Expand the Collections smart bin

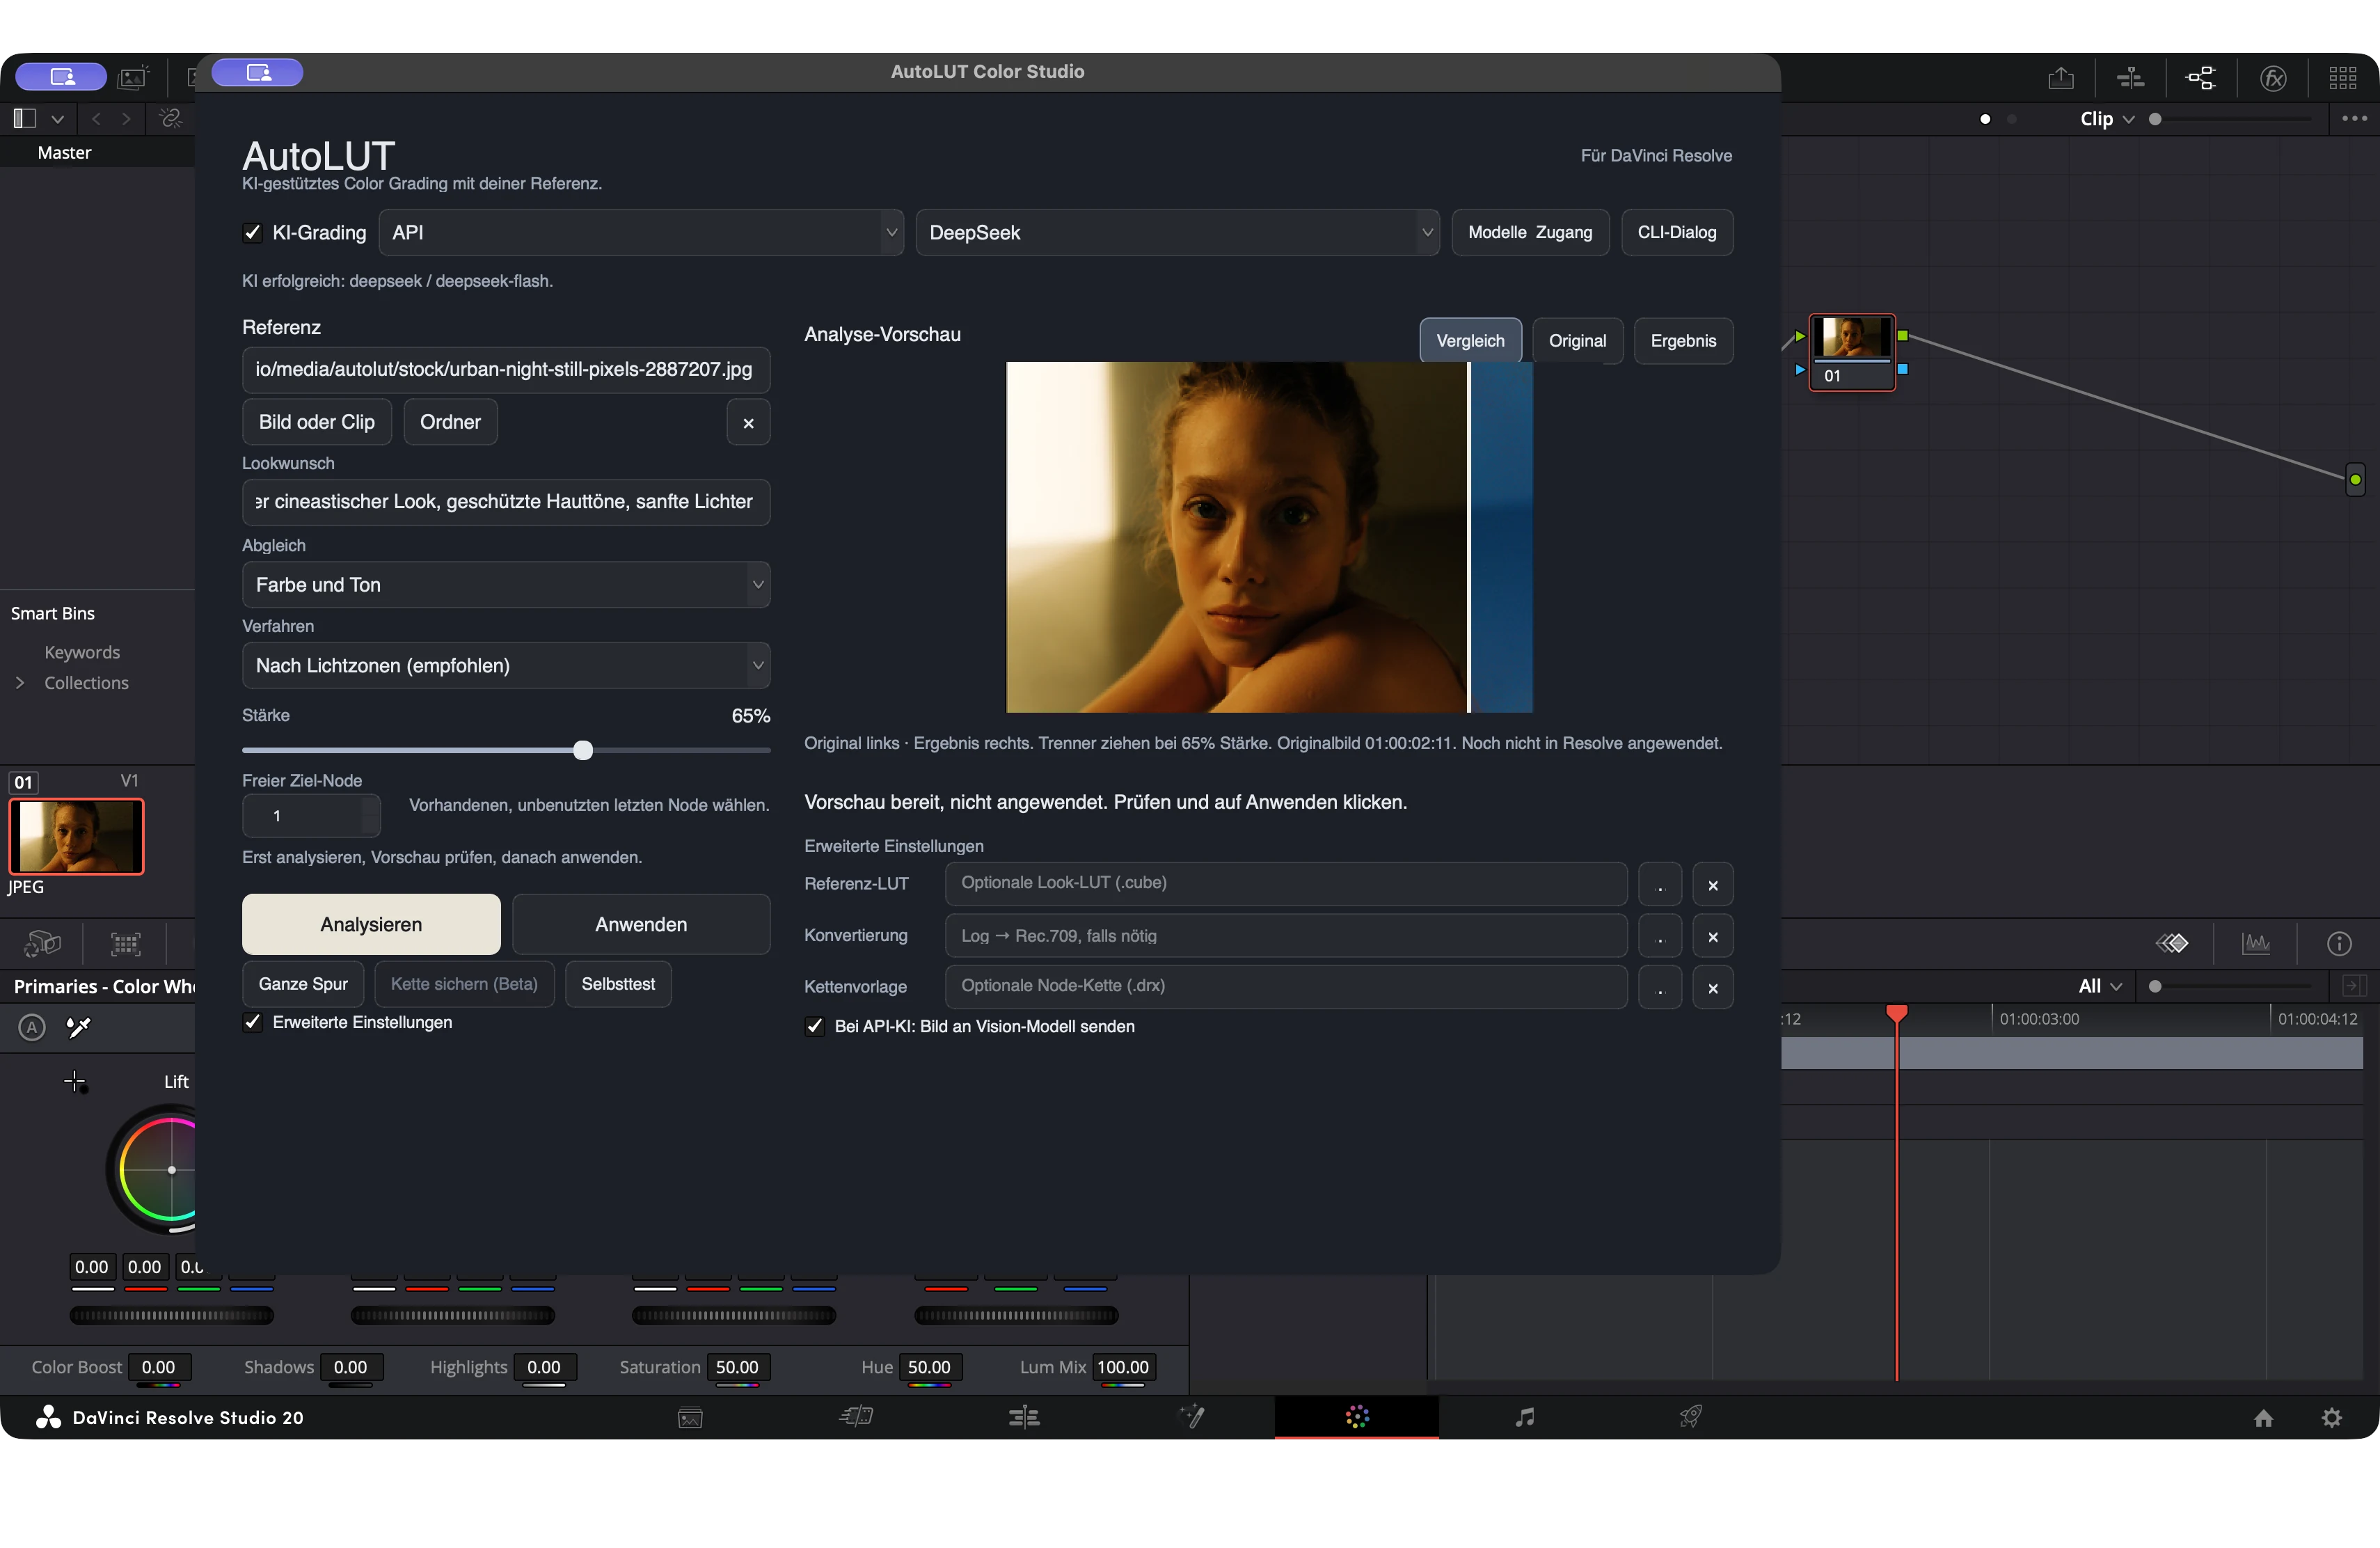pos(20,683)
